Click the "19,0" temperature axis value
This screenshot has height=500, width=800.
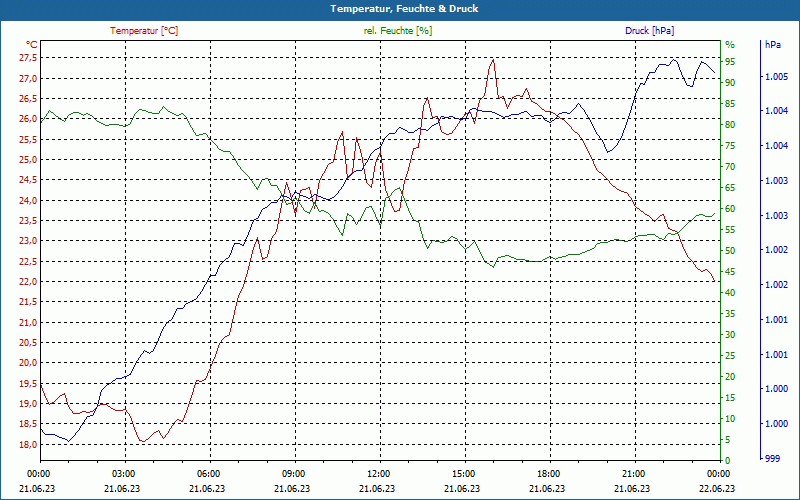(x=28, y=404)
